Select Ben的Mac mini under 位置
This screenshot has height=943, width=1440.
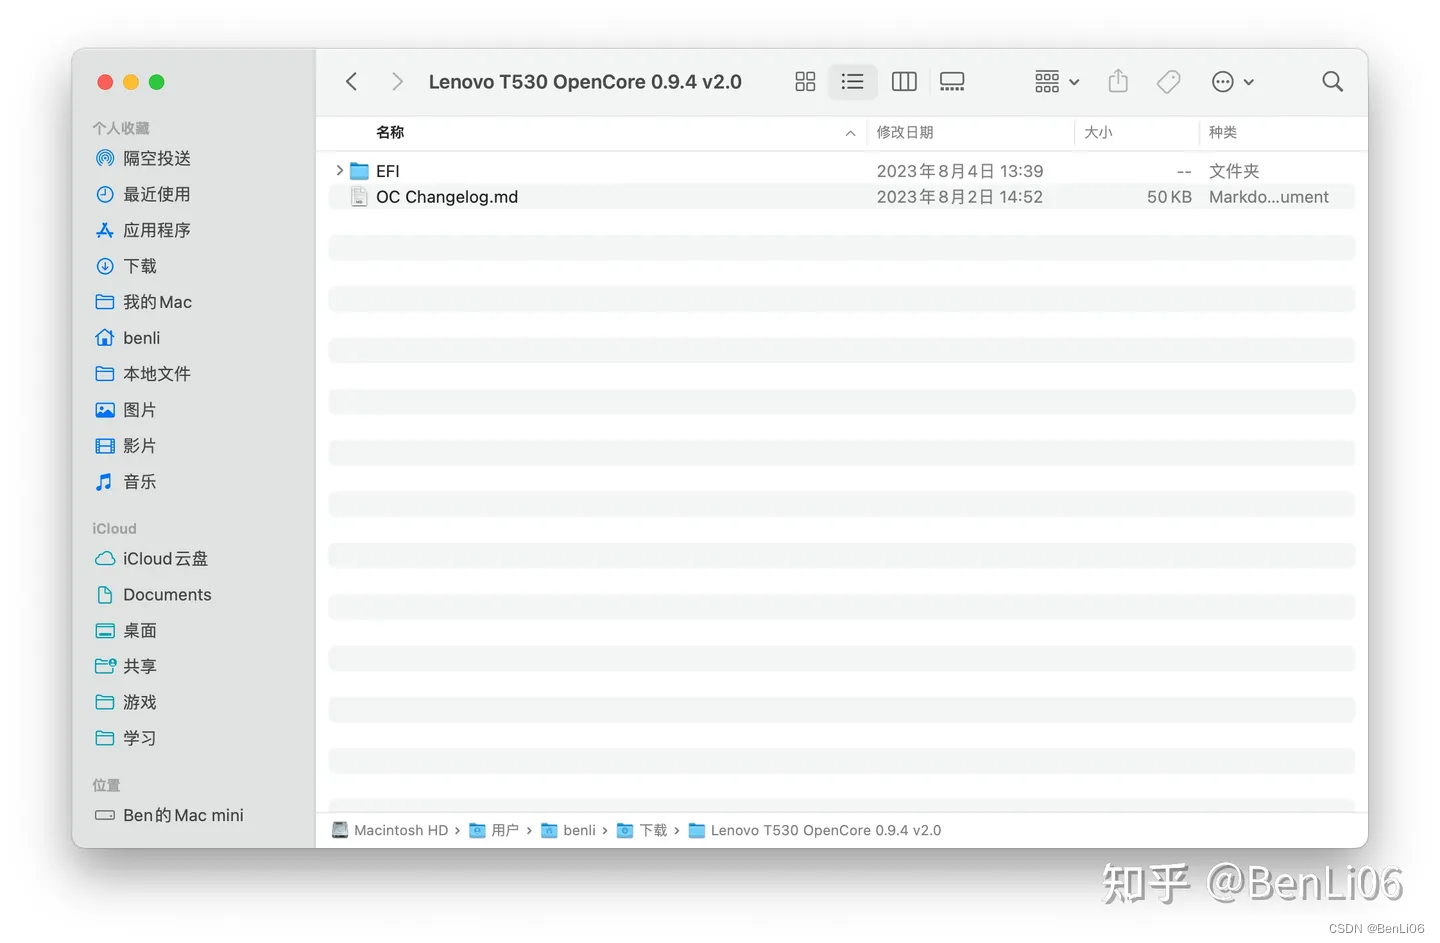(169, 816)
